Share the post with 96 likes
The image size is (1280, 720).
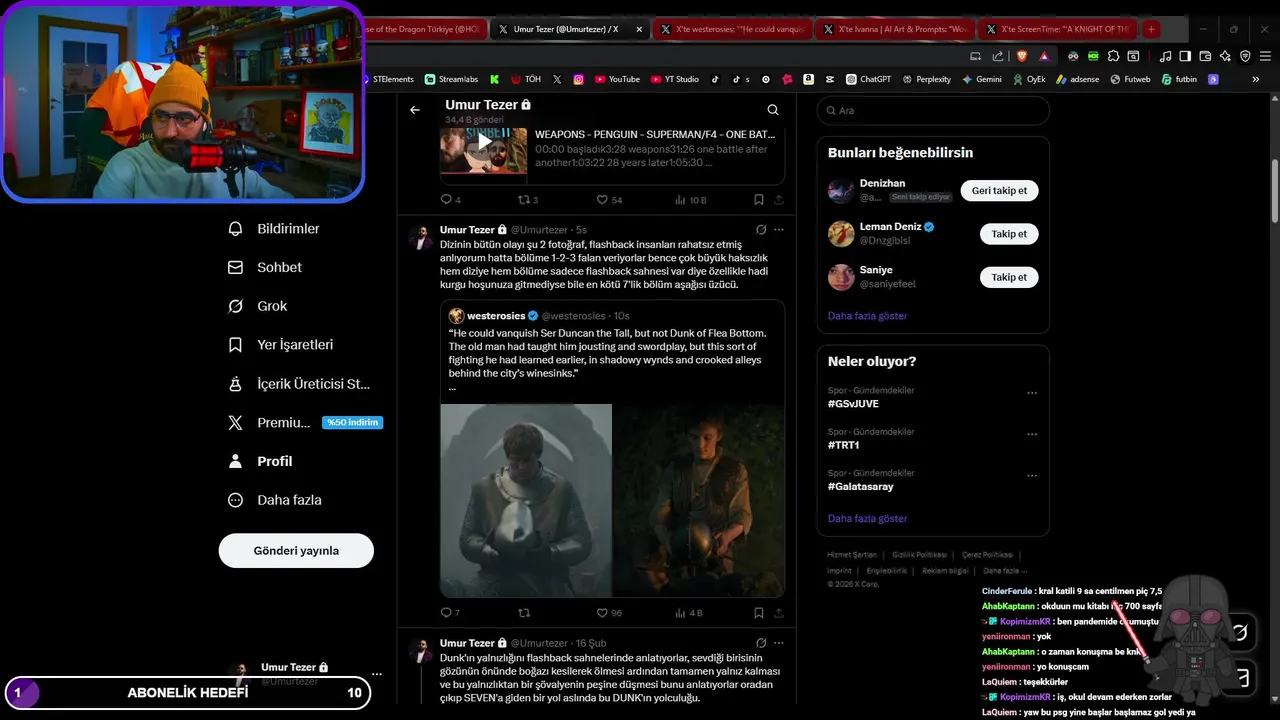(779, 613)
